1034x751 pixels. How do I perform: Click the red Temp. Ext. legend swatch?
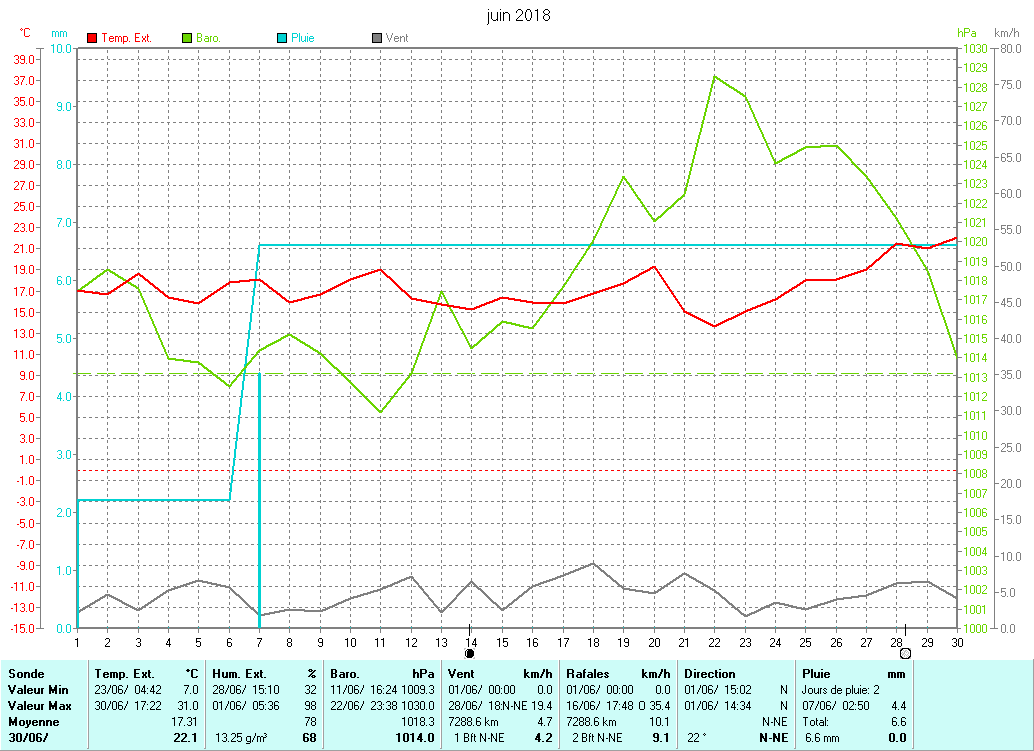point(92,38)
